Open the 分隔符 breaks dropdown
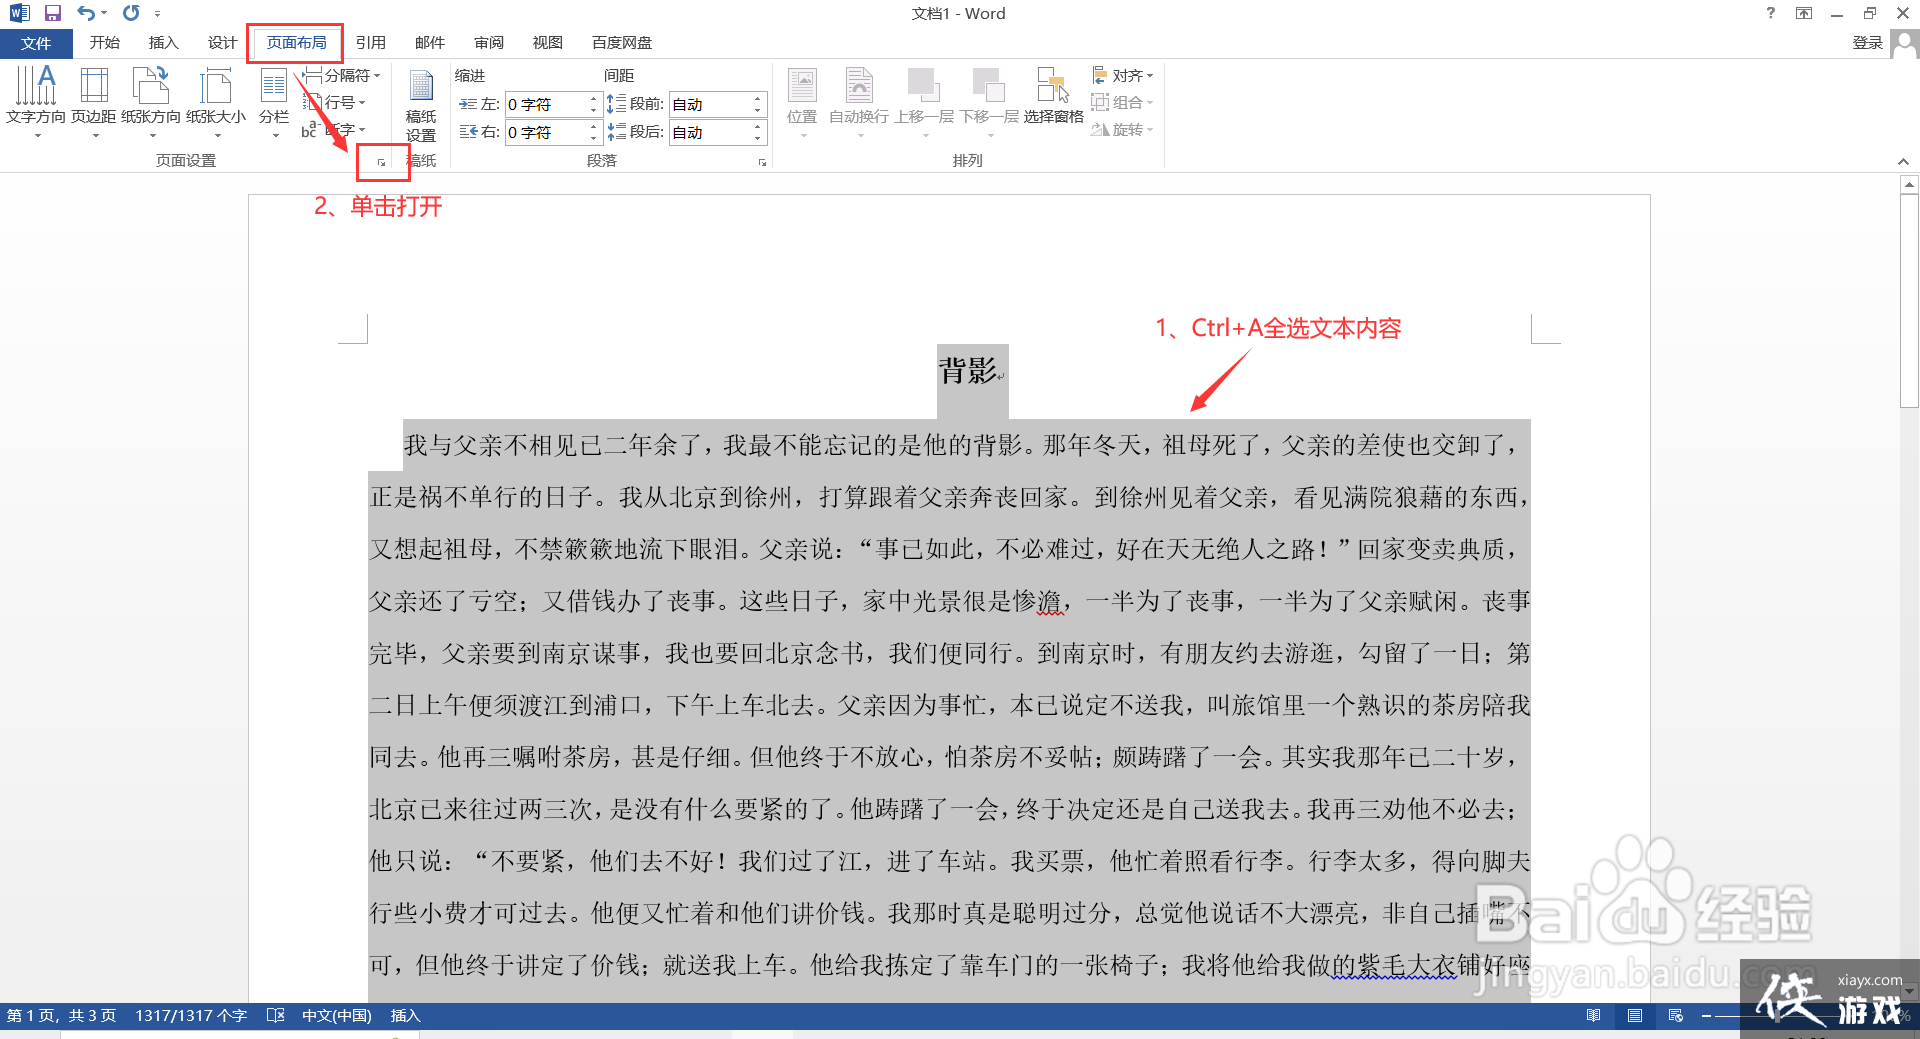 tap(343, 76)
